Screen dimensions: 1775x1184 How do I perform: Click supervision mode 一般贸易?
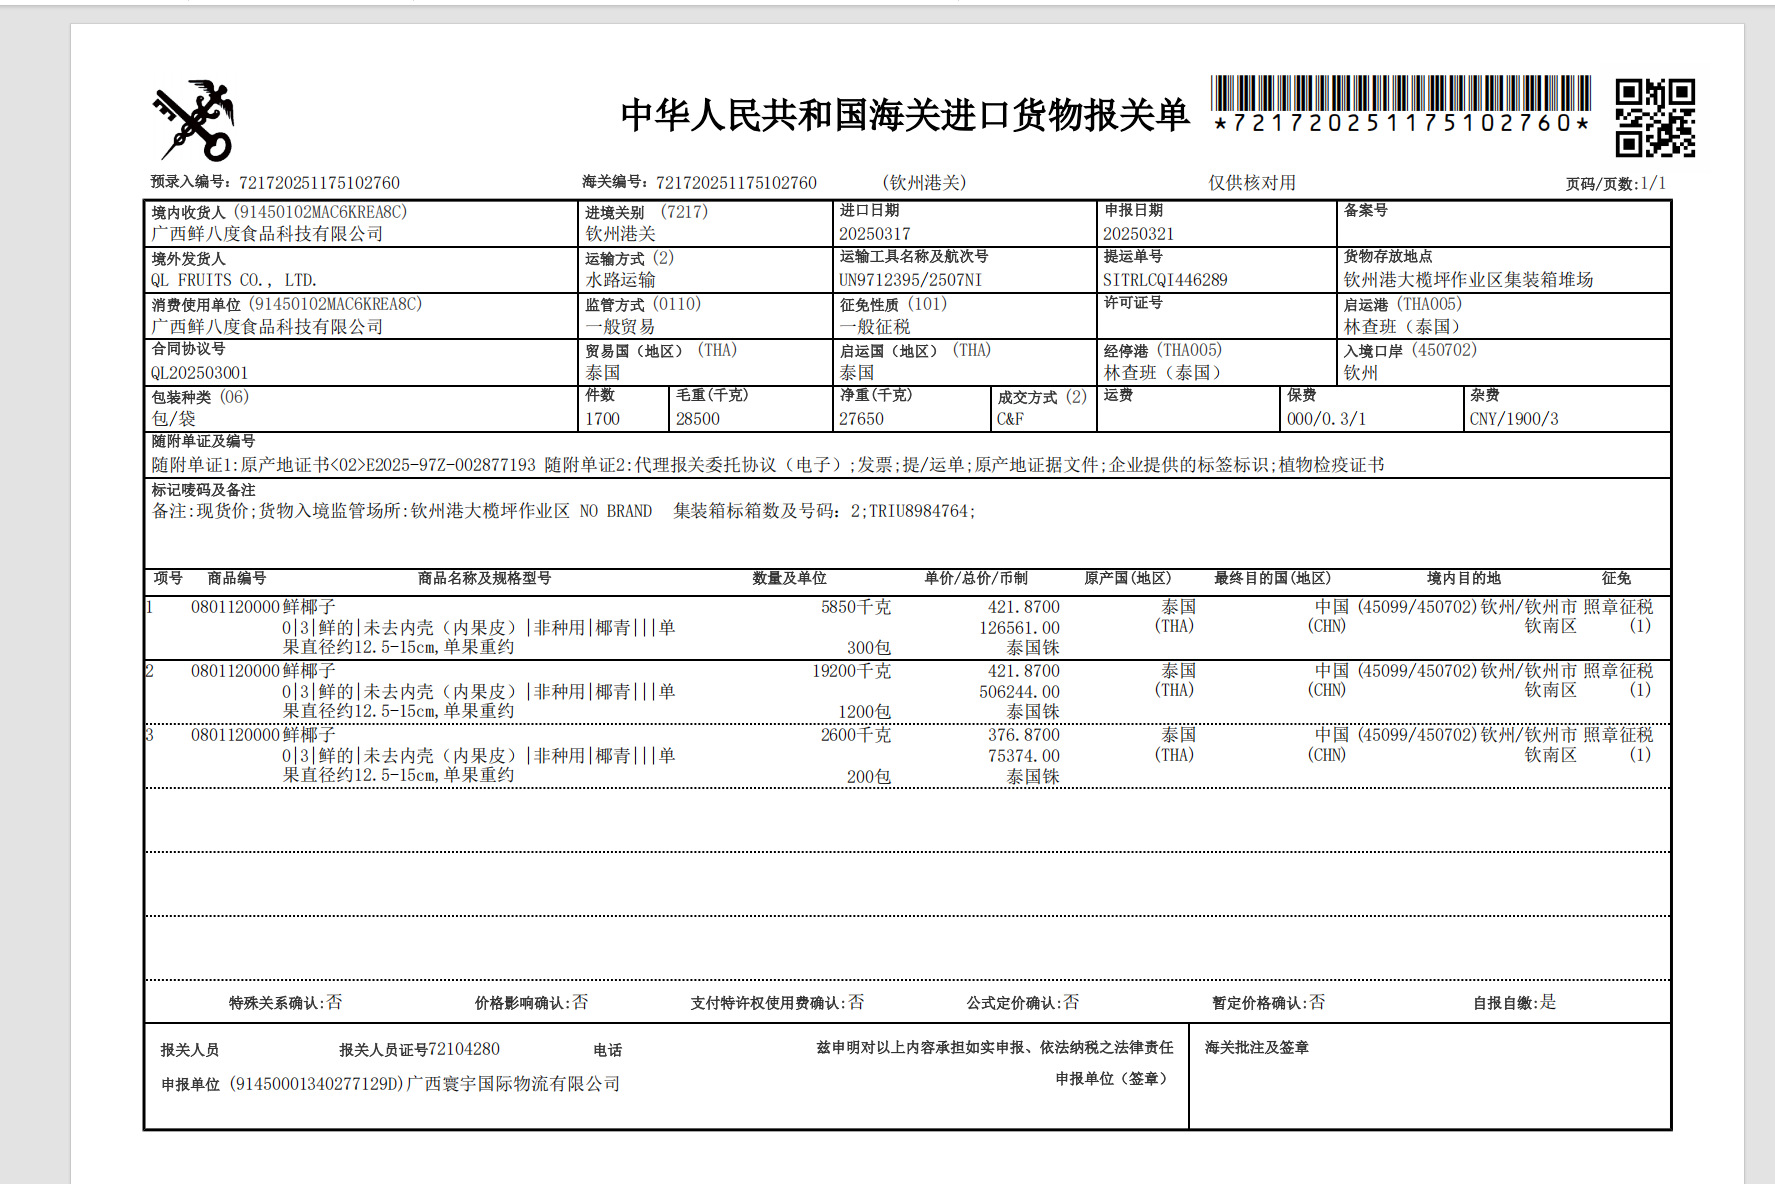(621, 327)
